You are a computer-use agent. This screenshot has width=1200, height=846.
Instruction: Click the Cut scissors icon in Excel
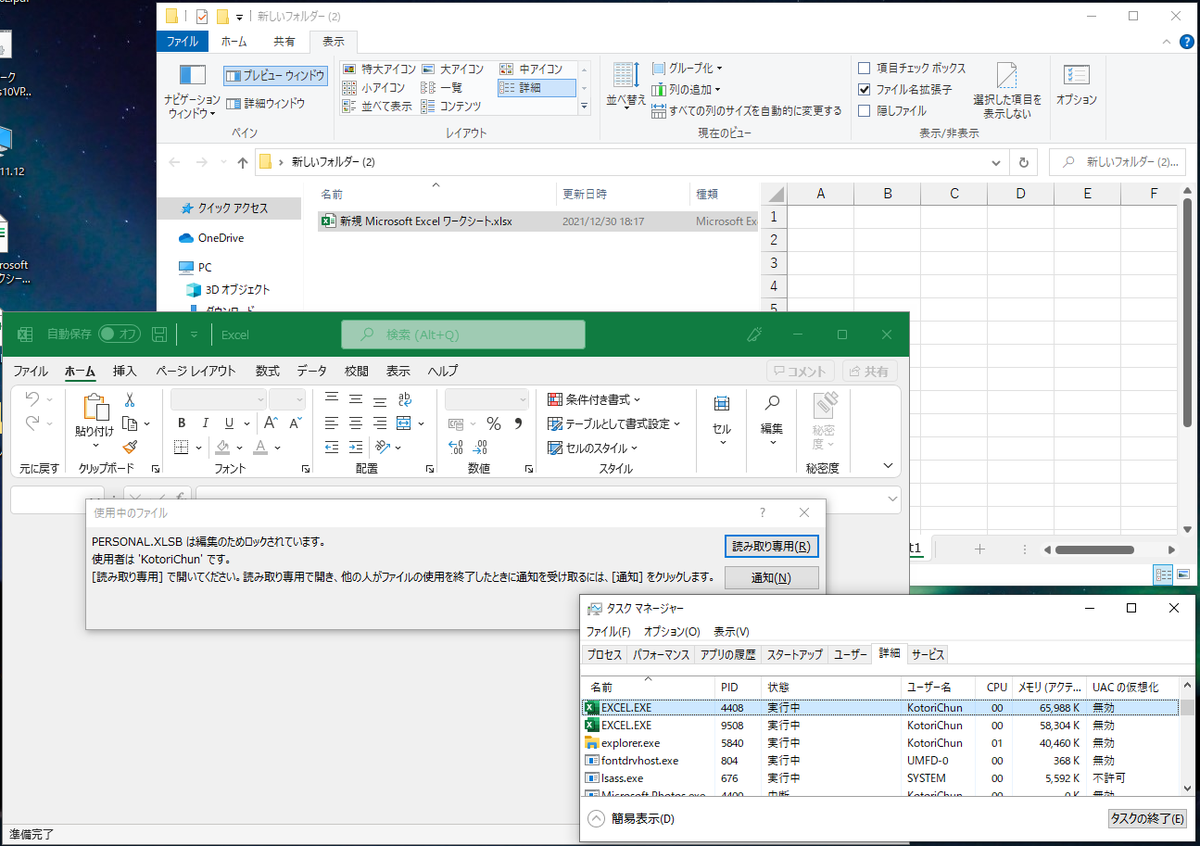click(x=129, y=399)
